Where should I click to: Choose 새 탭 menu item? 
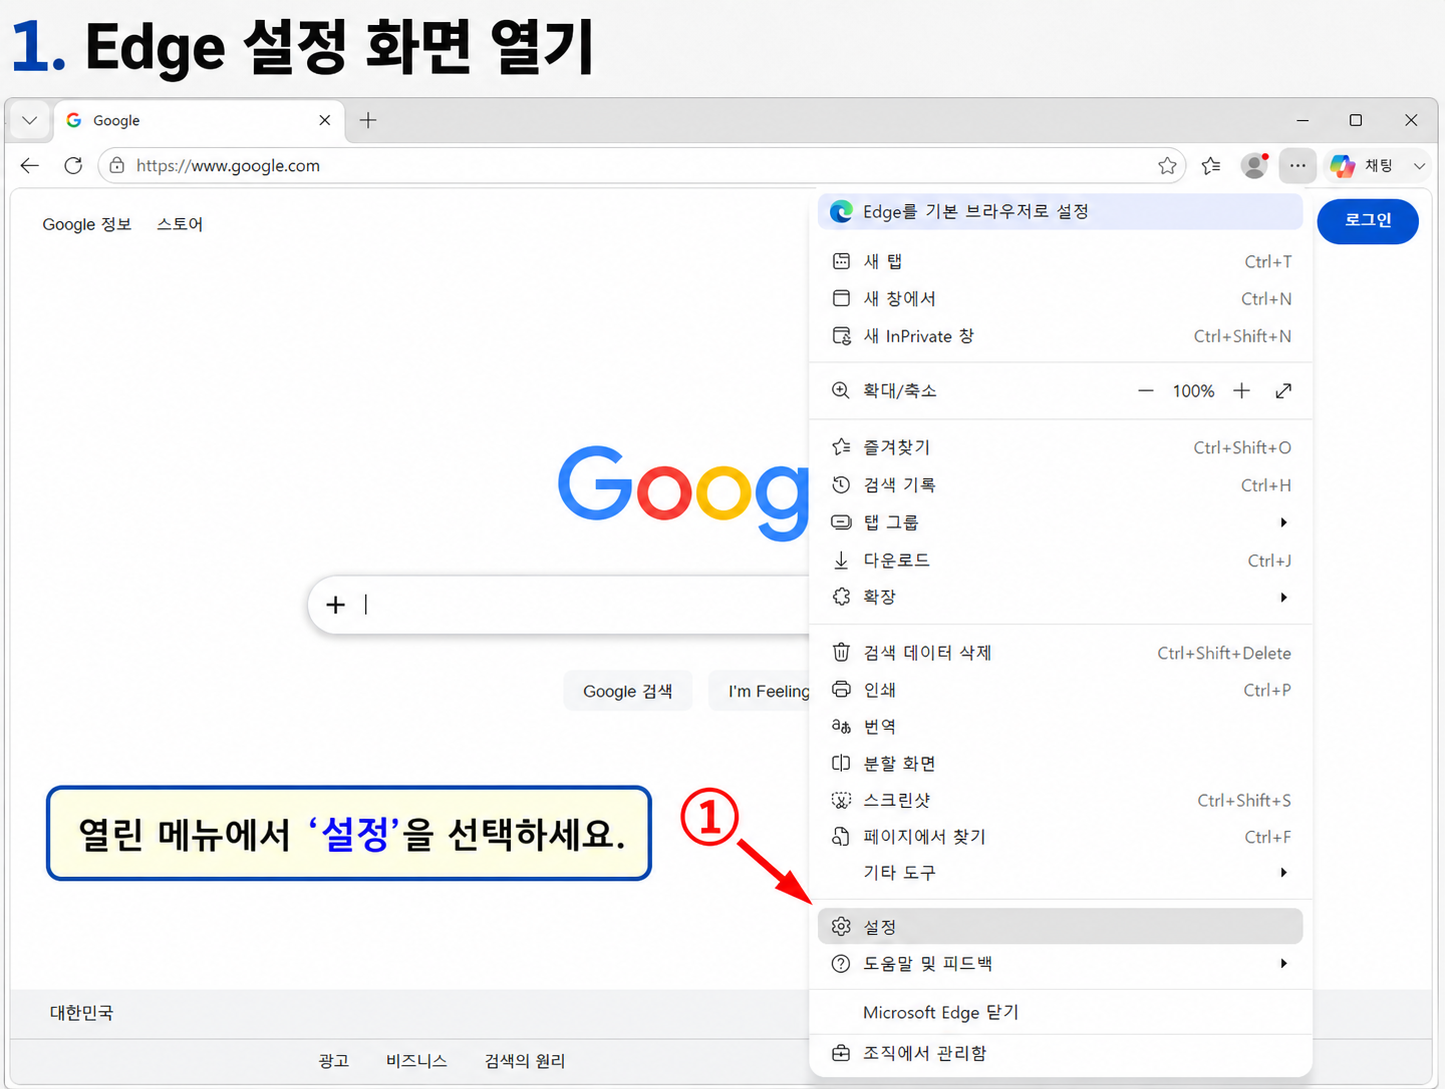(1060, 261)
